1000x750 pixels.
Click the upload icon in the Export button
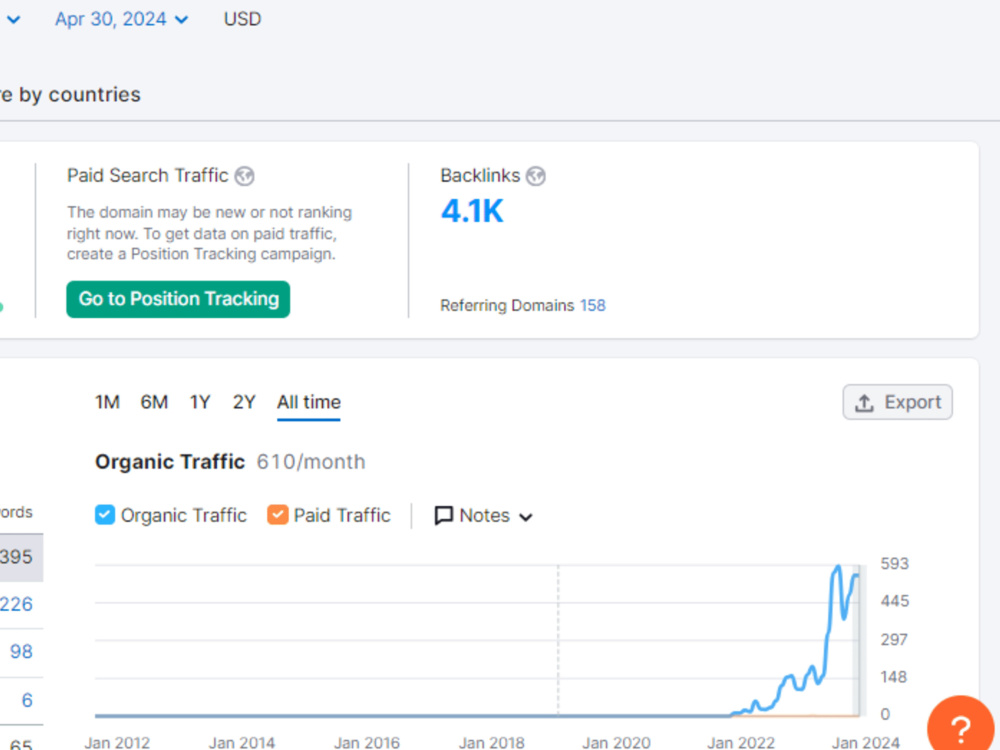tap(864, 403)
